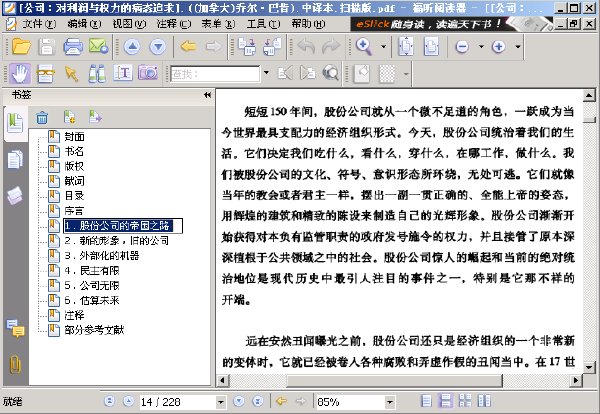Select bookmark 3. 外部化的机器

point(102,255)
